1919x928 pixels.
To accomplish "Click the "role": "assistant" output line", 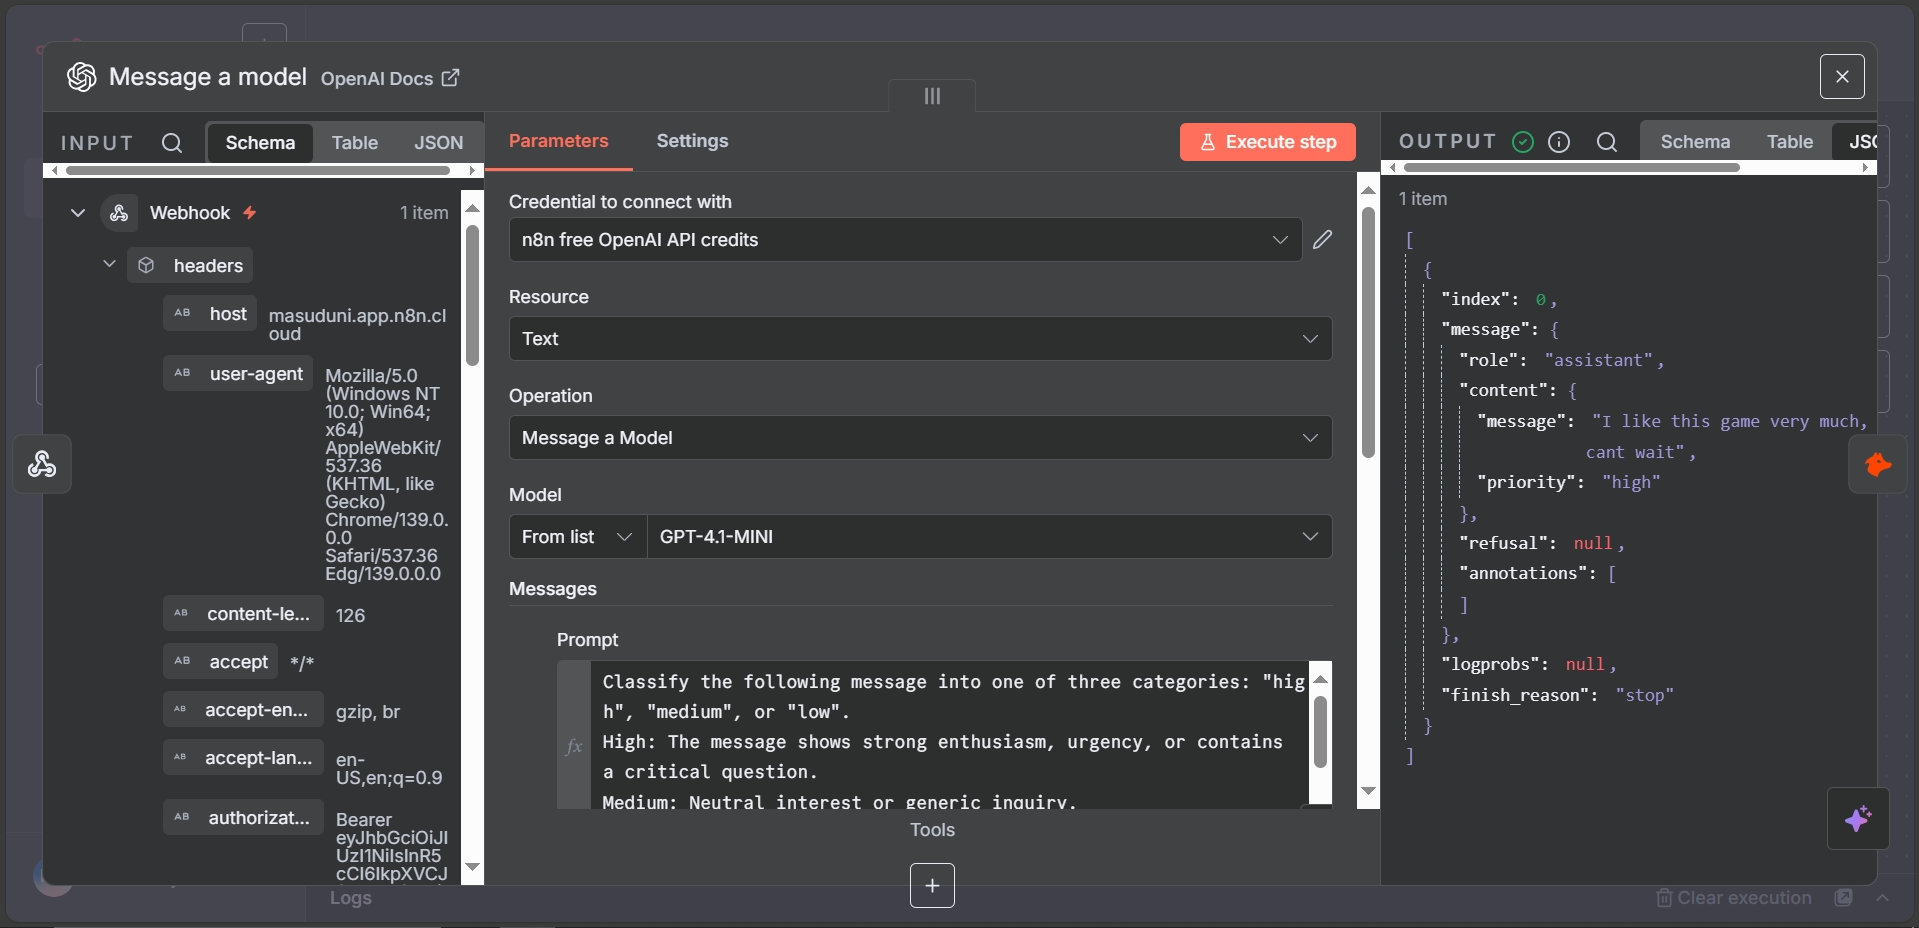I will click(1561, 360).
